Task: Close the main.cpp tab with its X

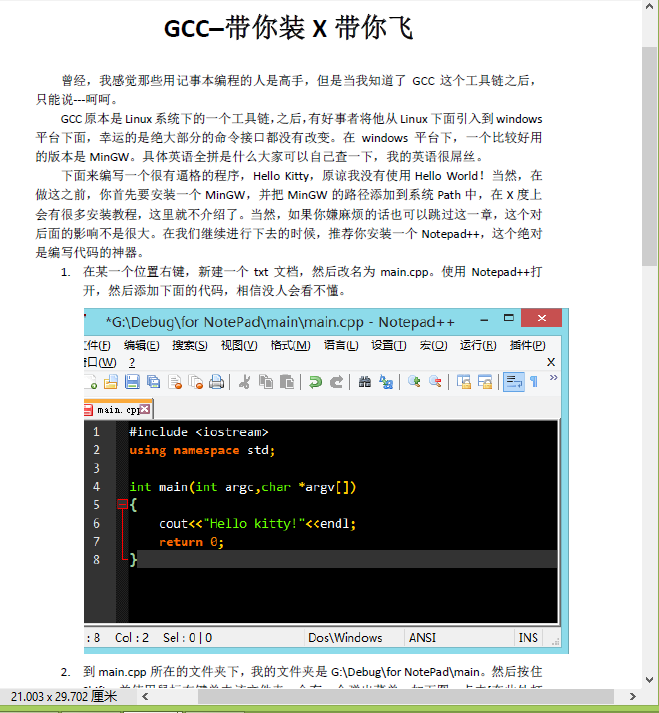Action: [x=145, y=409]
